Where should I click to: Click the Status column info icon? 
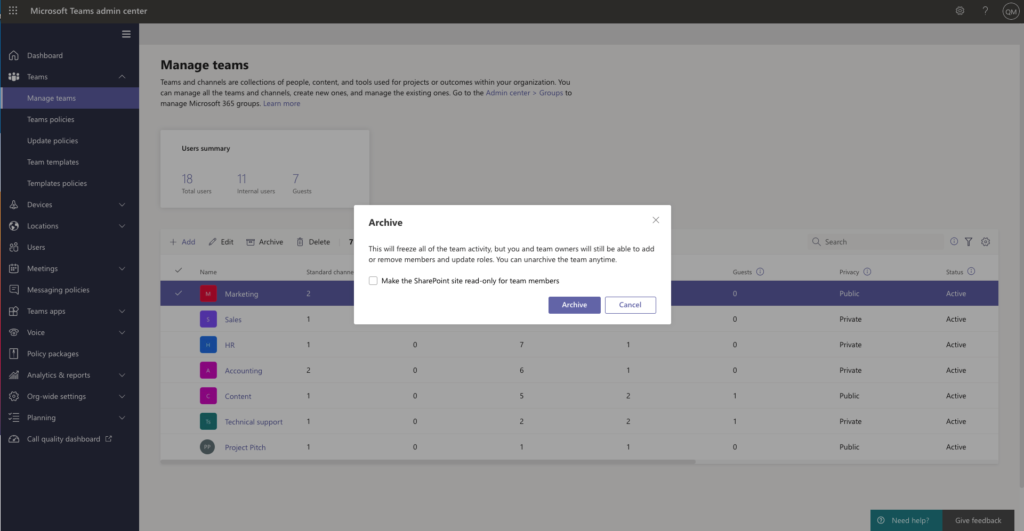point(971,272)
